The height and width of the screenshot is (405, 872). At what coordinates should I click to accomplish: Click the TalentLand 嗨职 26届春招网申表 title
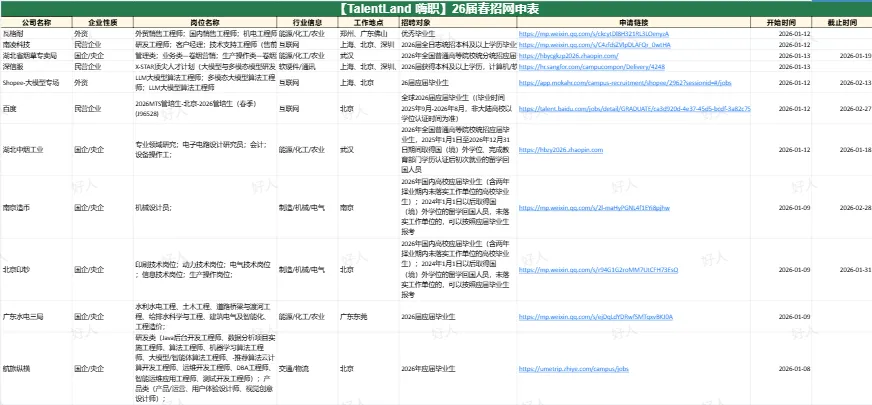[x=439, y=8]
